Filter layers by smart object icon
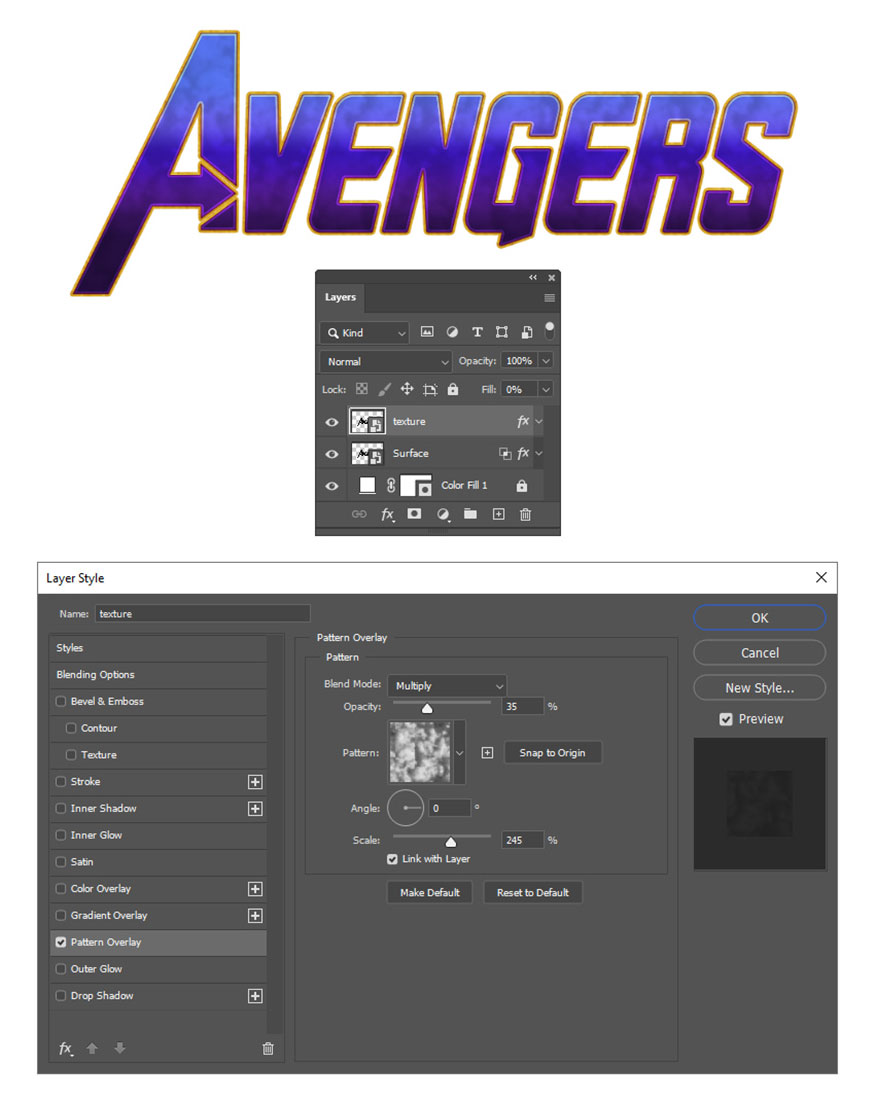The height and width of the screenshot is (1101, 875). pyautogui.click(x=527, y=332)
